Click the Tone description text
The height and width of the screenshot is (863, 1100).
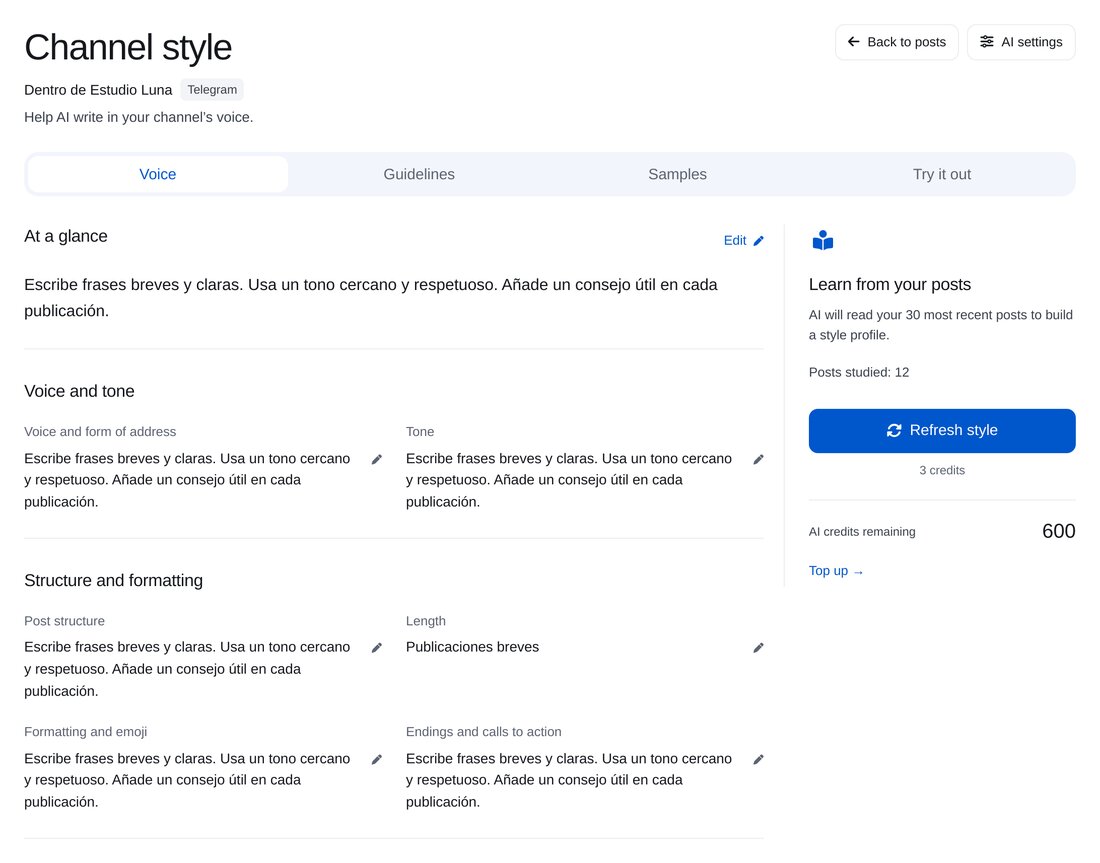(568, 480)
